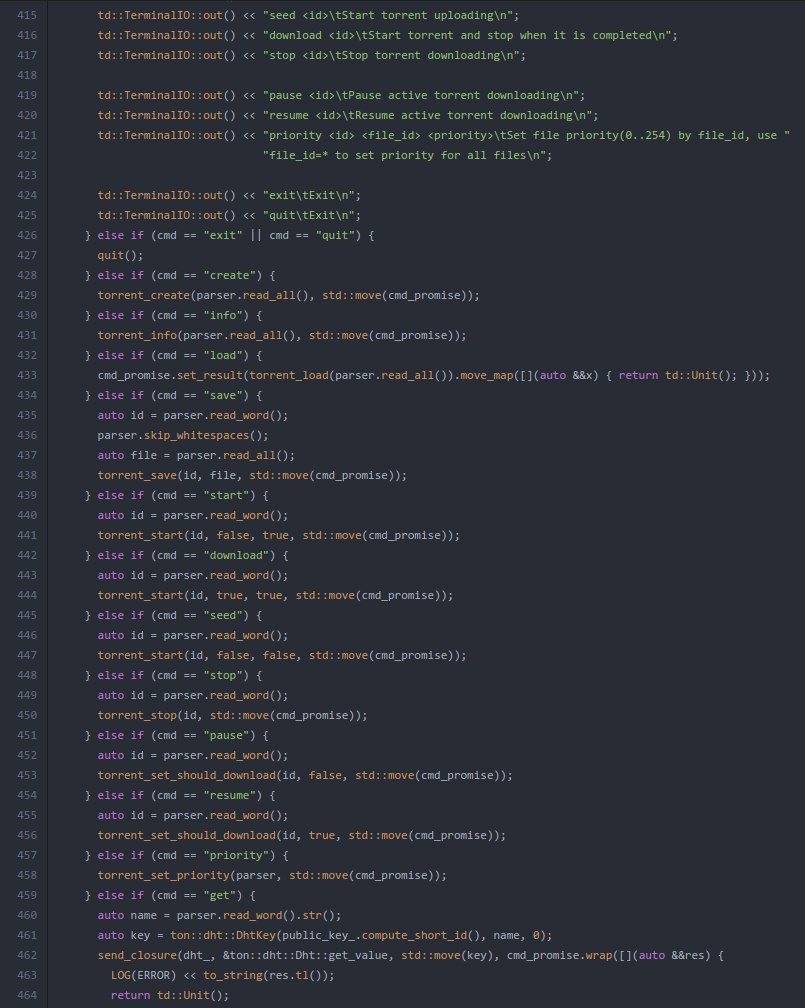Click the "priority" string literal on line 457

pos(236,855)
